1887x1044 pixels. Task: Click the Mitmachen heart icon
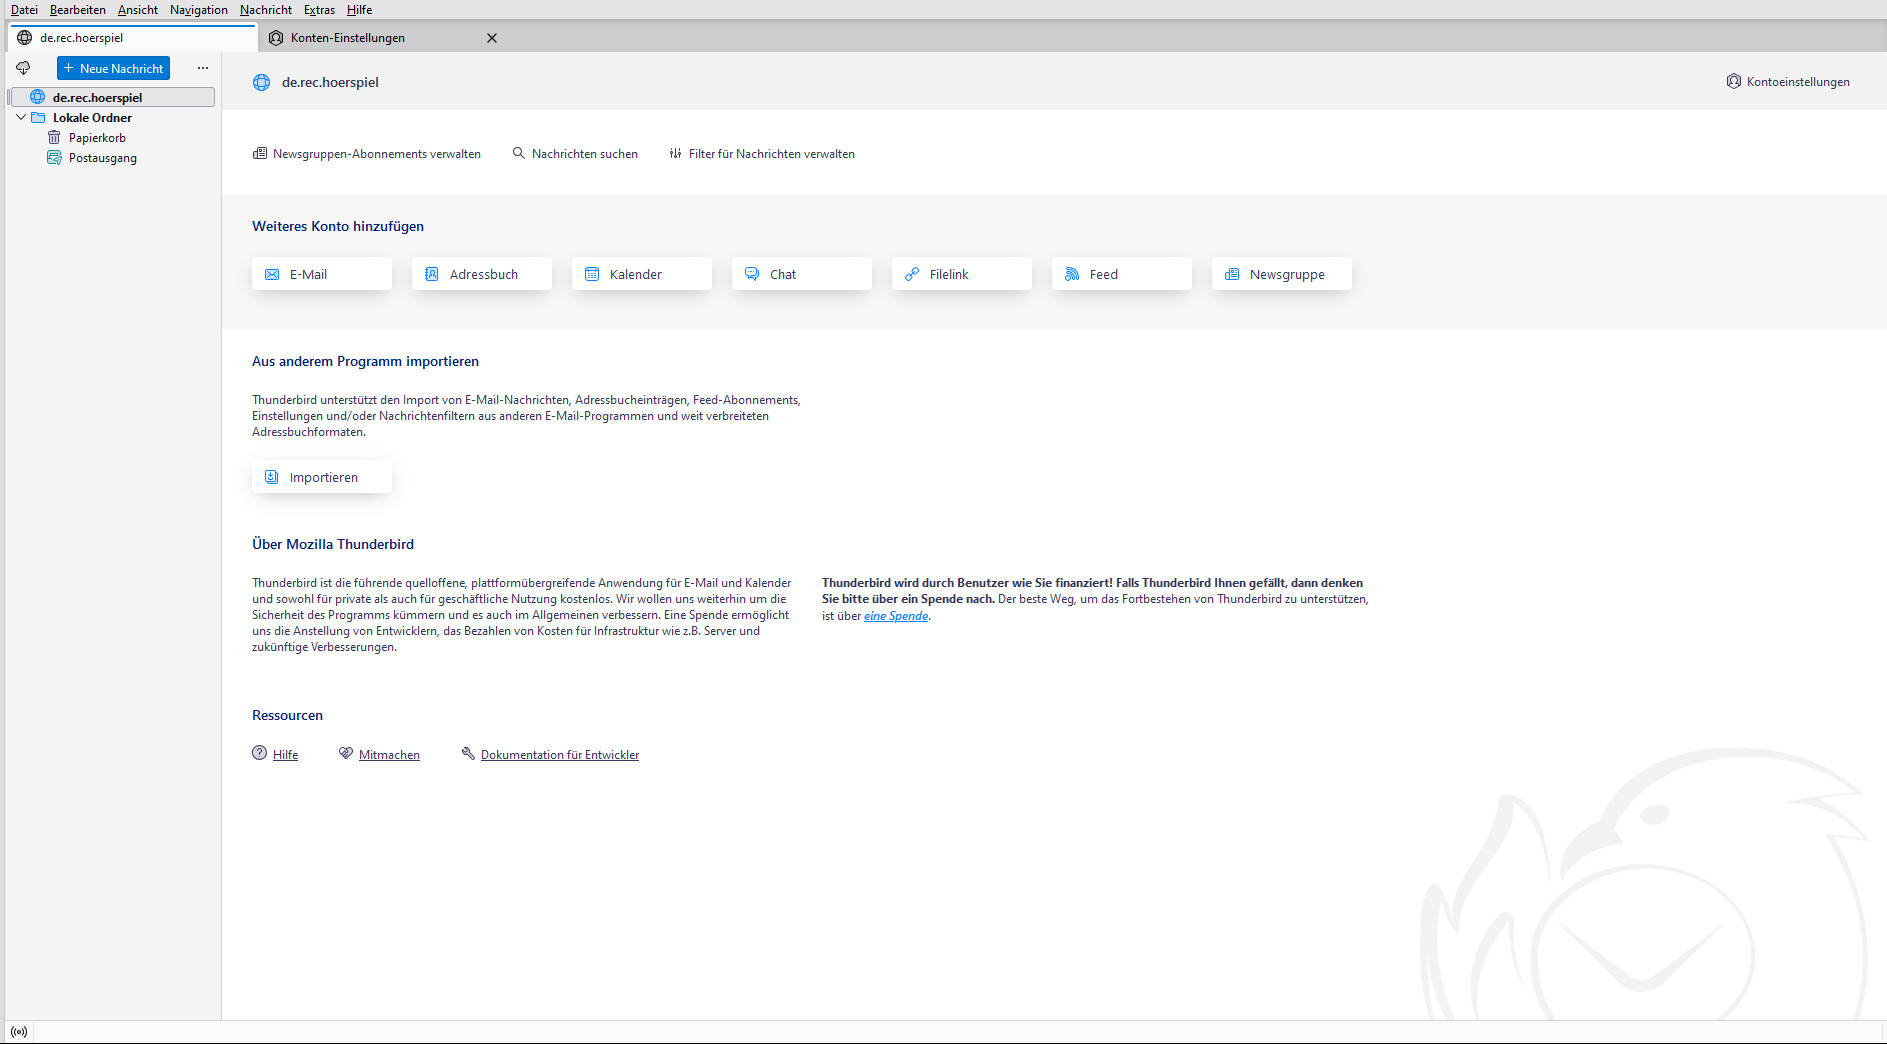point(346,753)
